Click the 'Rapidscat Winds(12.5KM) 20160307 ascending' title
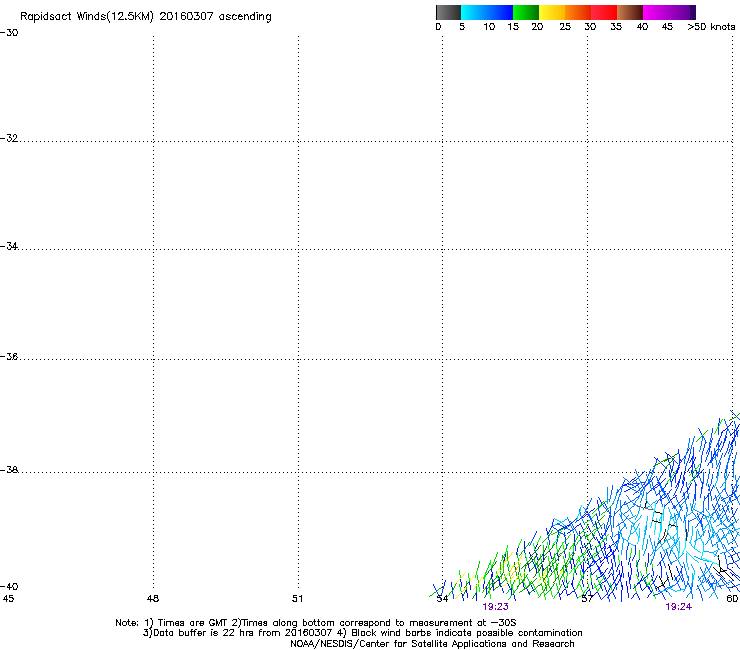Image resolution: width=740 pixels, height=650 pixels. click(146, 17)
